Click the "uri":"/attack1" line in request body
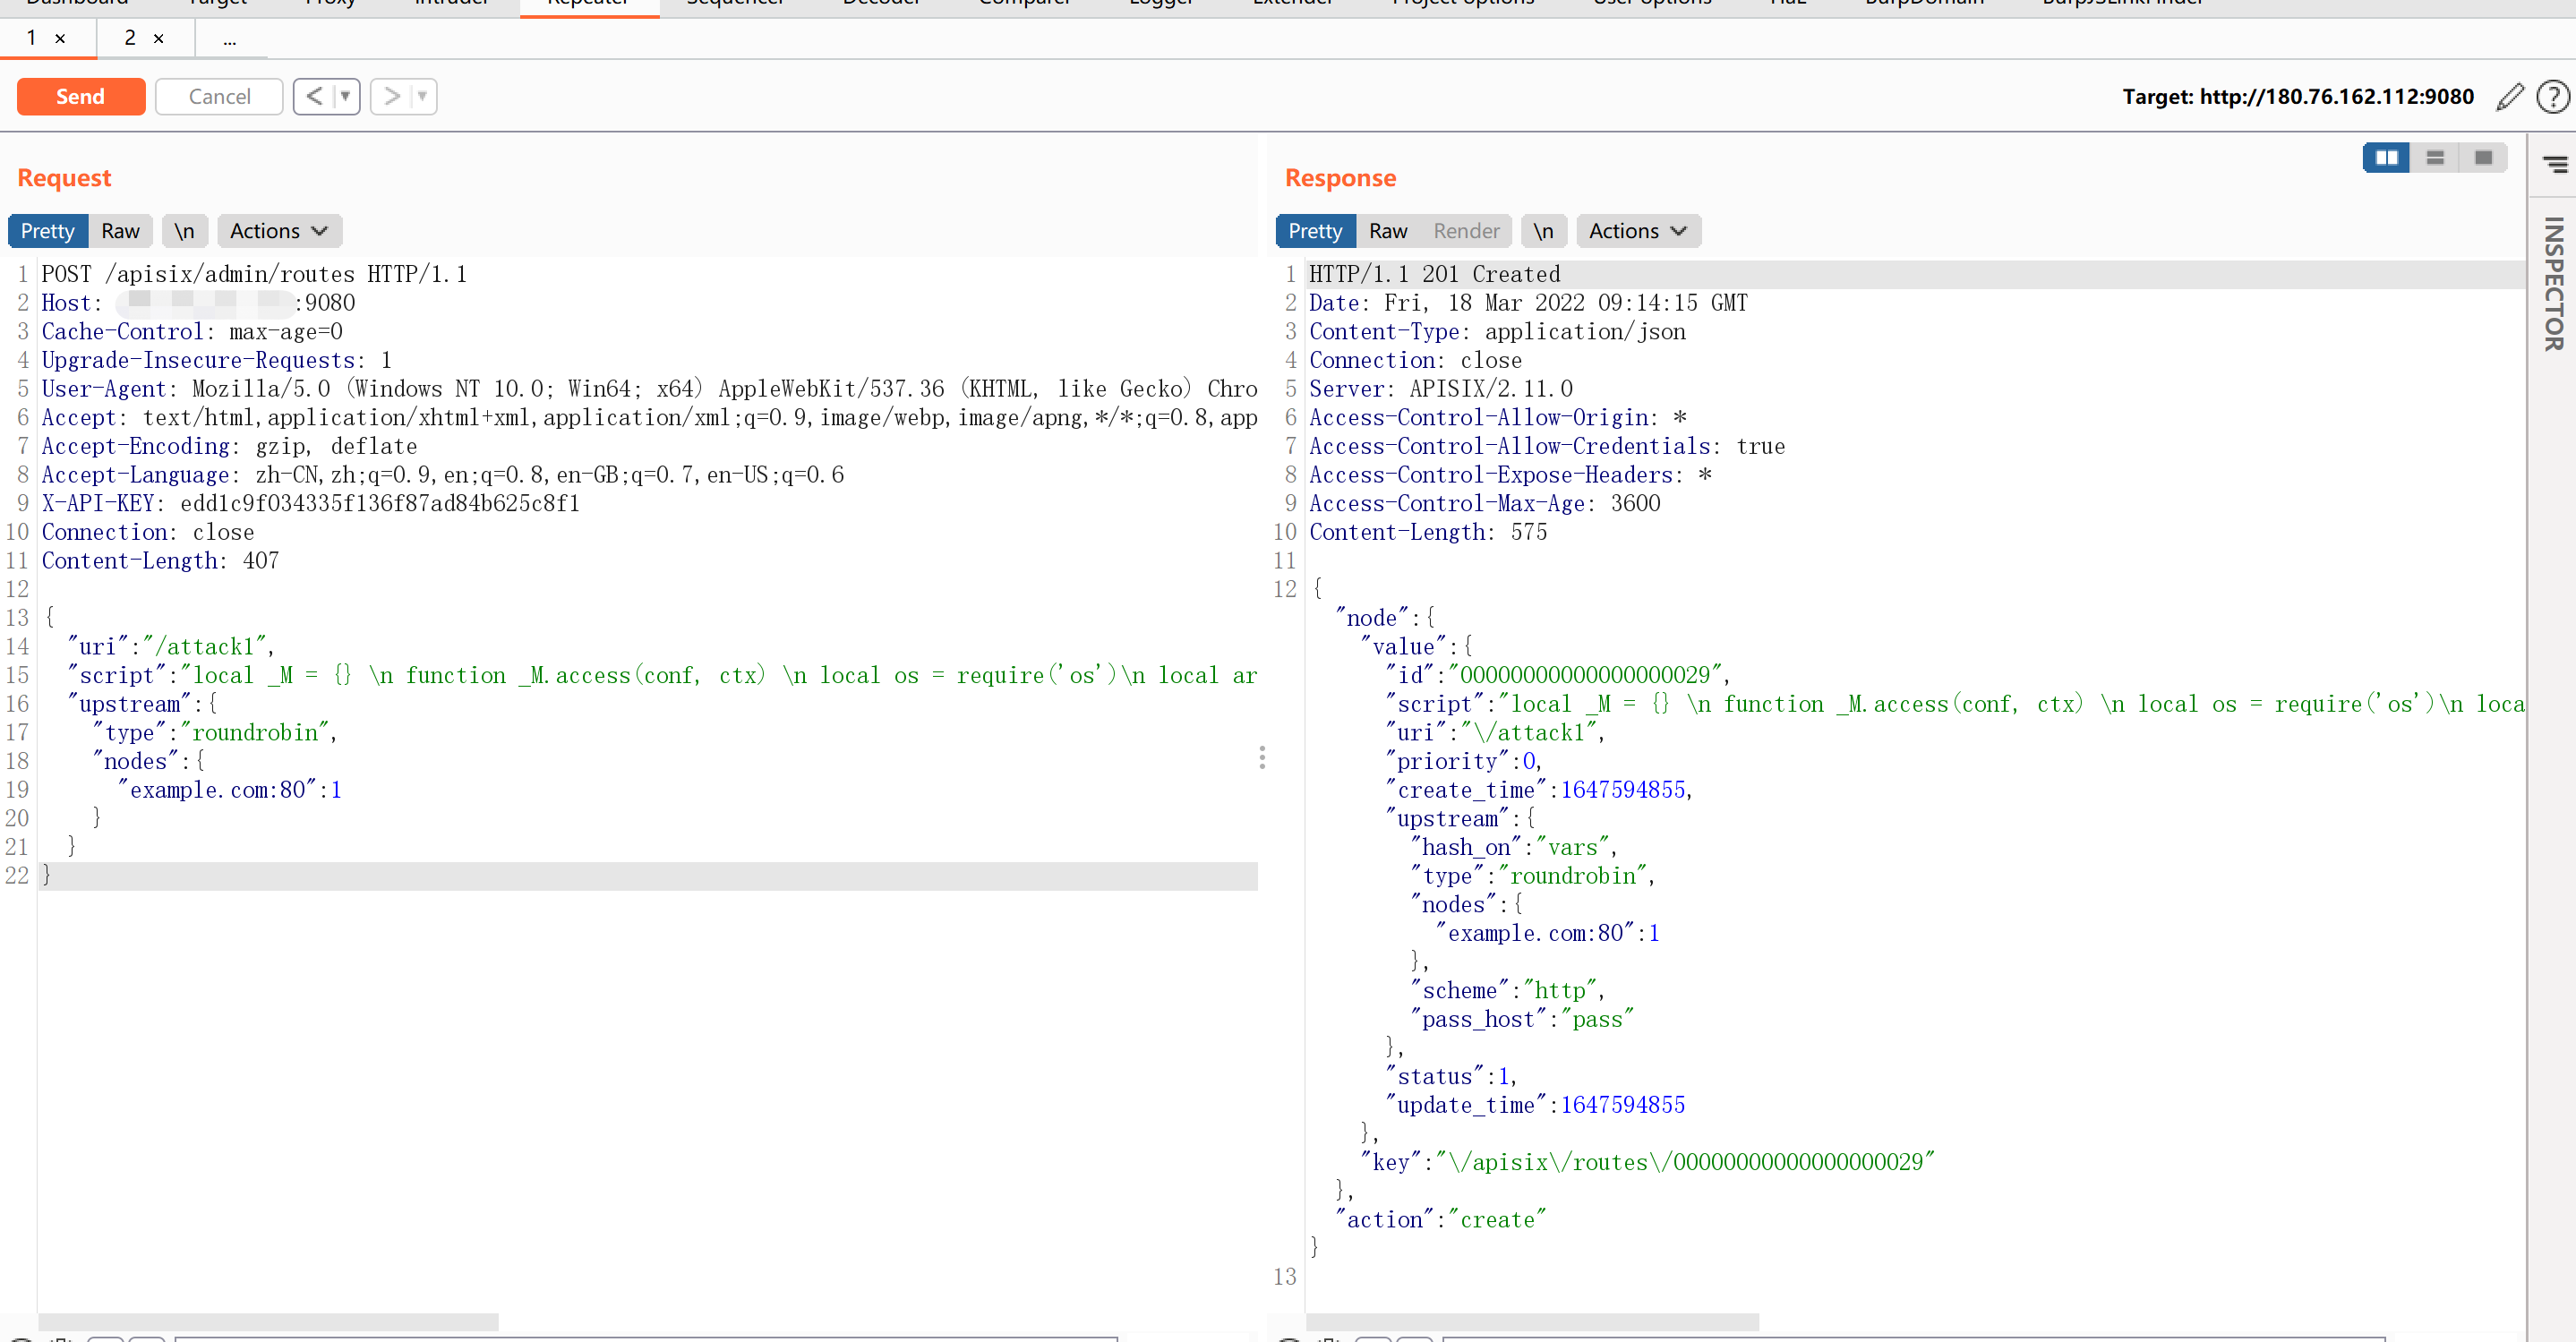This screenshot has height=1342, width=2576. click(171, 647)
